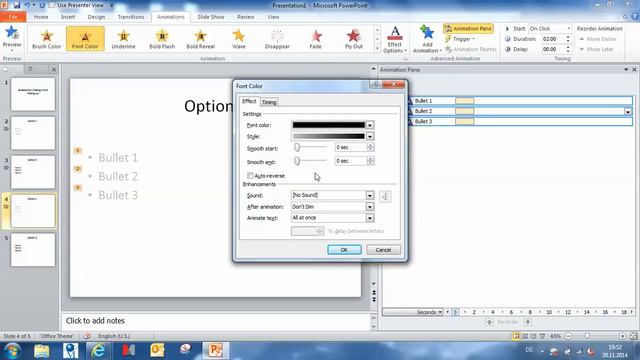This screenshot has height=360, width=640.
Task: Choose the Wave animation effect
Action: (239, 39)
